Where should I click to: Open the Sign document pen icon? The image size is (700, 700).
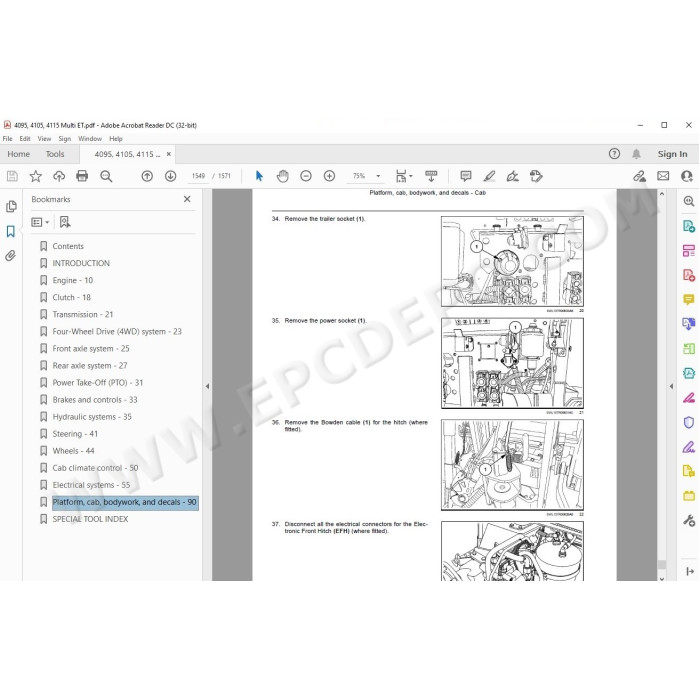(x=512, y=176)
